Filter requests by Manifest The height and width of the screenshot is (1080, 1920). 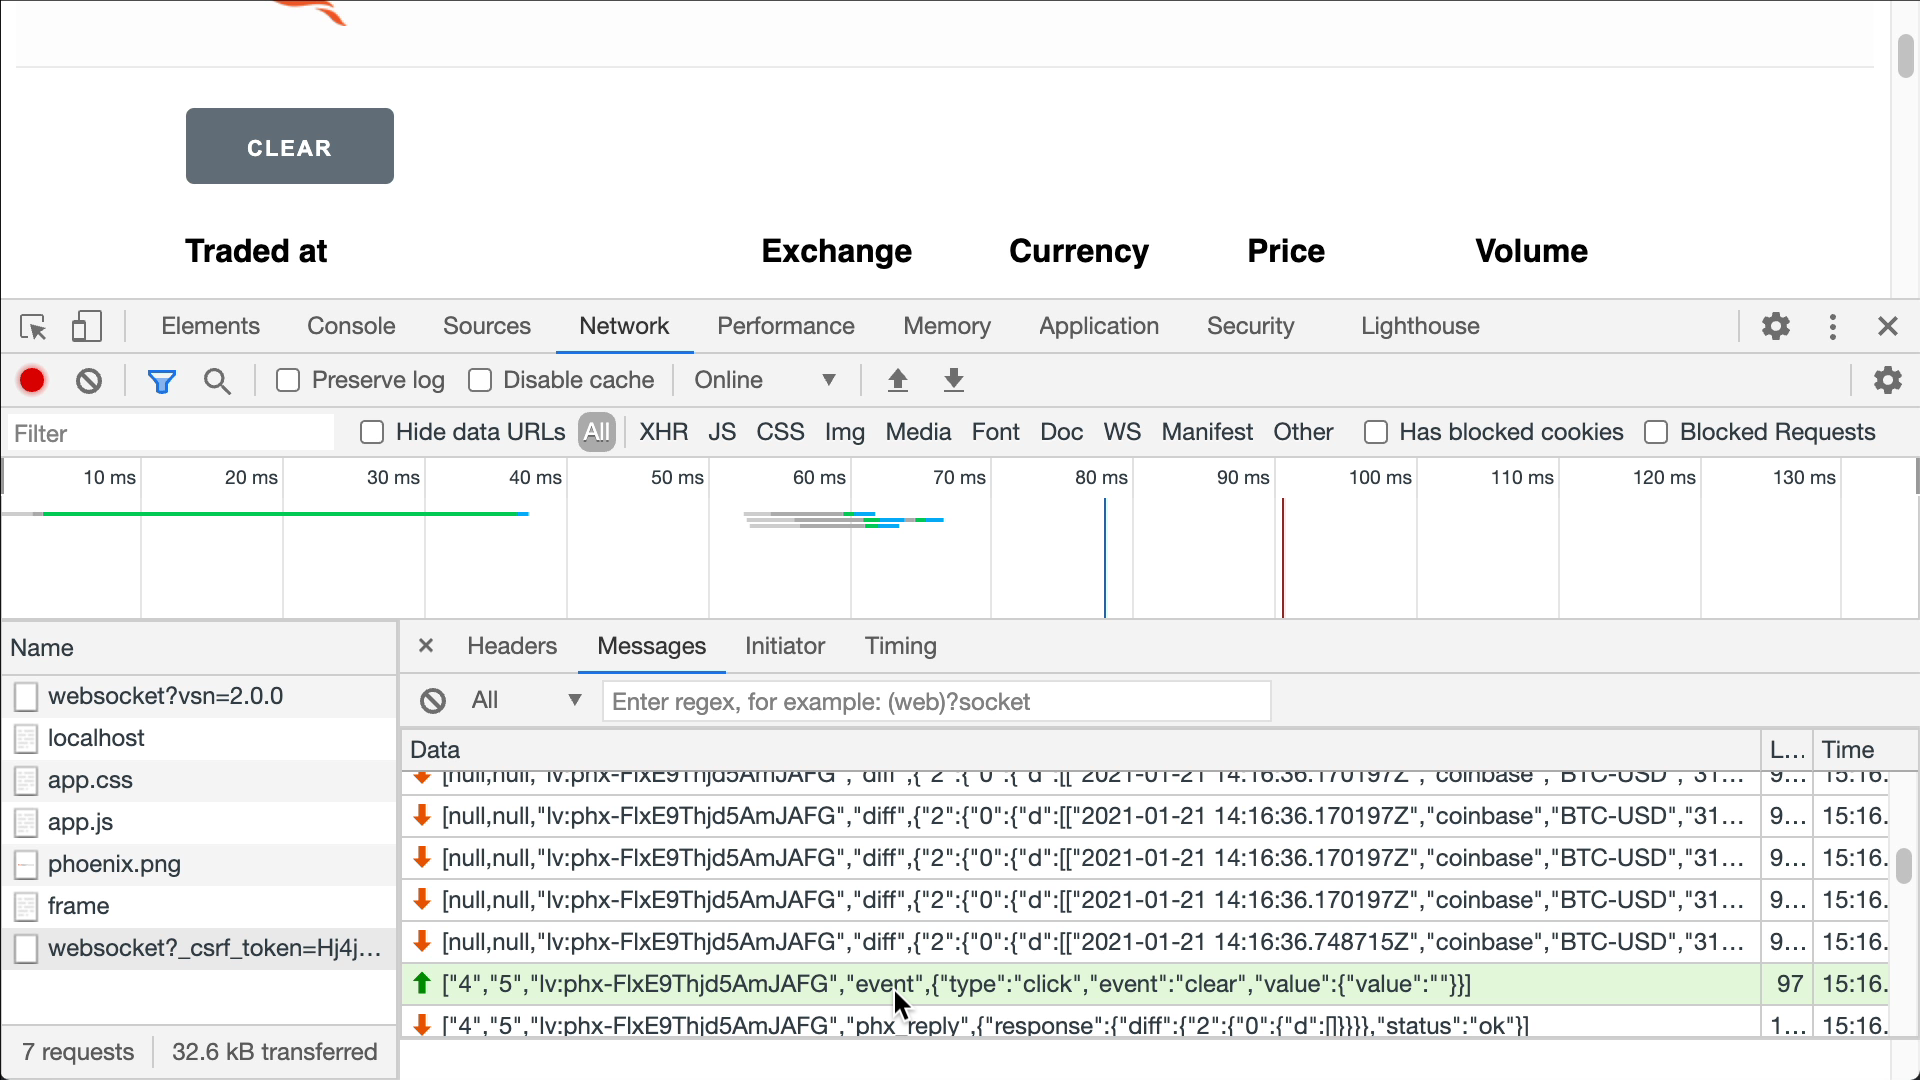(1207, 432)
